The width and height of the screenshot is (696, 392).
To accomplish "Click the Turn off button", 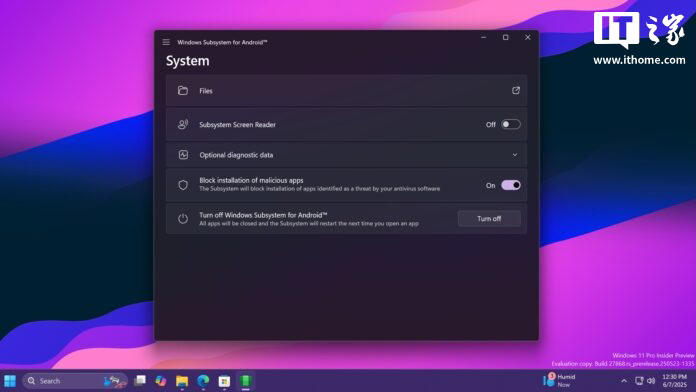I will (489, 218).
